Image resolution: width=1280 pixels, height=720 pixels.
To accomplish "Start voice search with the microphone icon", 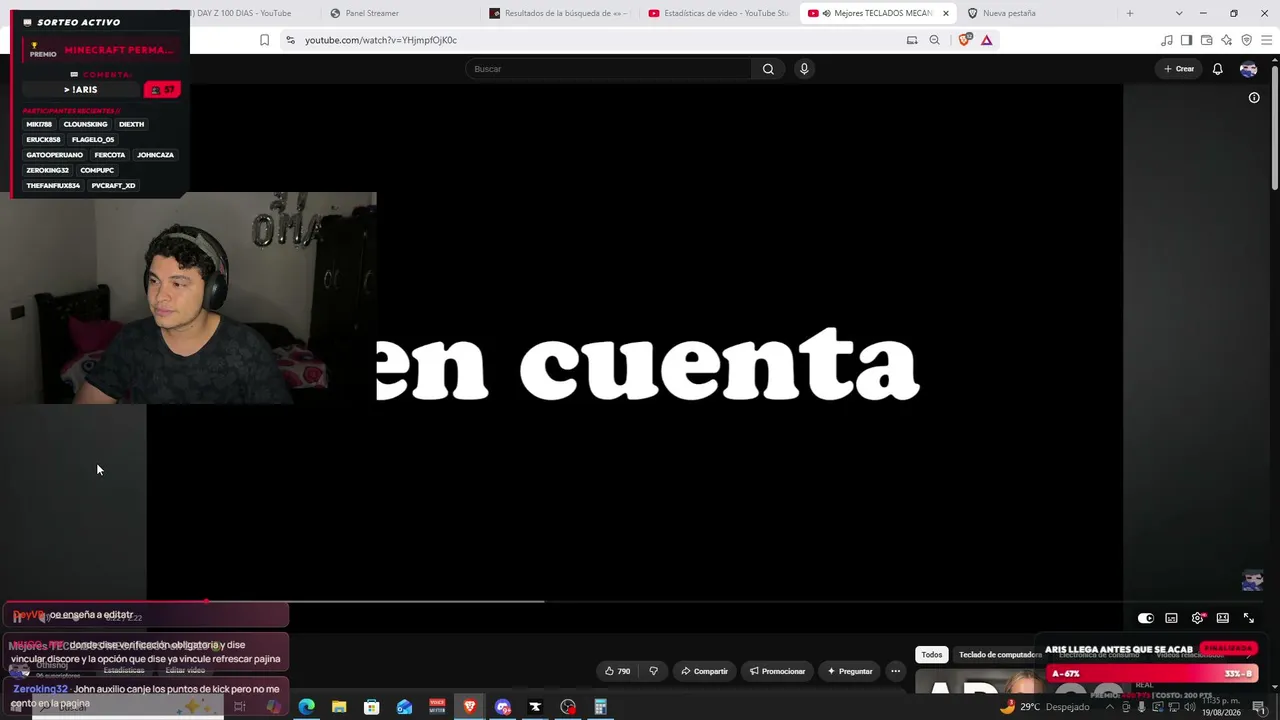I will pyautogui.click(x=804, y=69).
